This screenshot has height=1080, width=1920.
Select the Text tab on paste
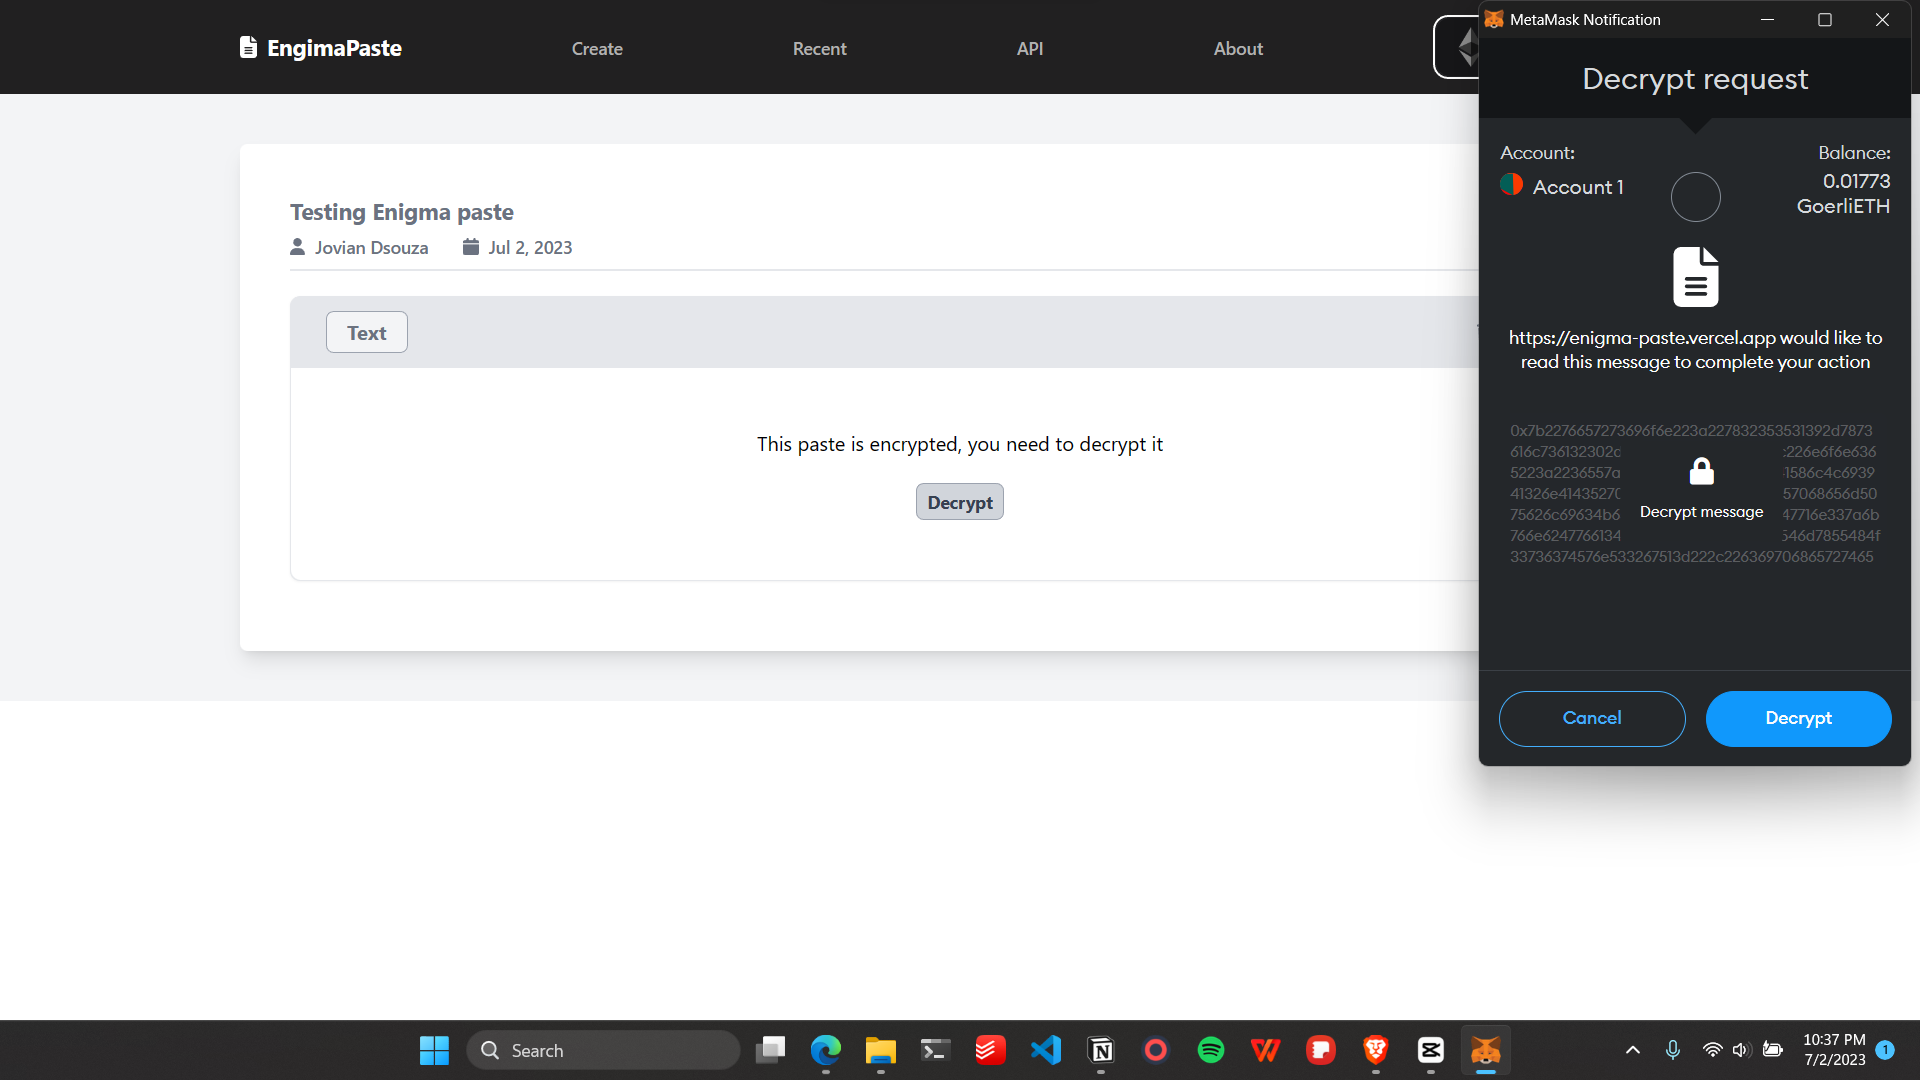[x=366, y=333]
